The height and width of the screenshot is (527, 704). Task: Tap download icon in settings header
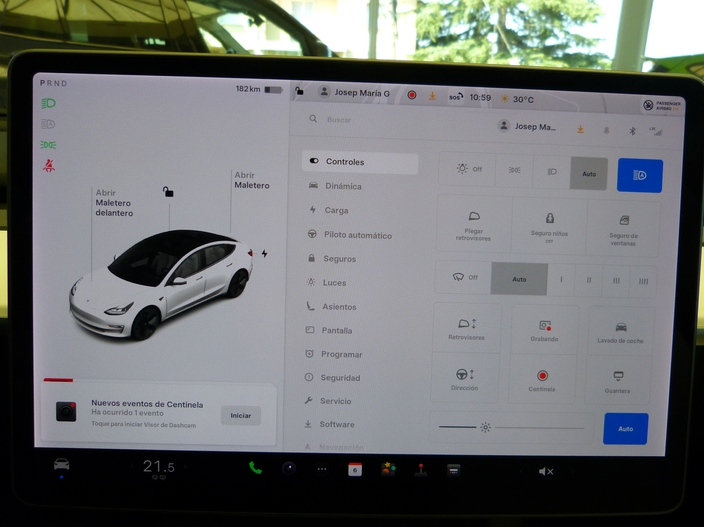[x=580, y=129]
